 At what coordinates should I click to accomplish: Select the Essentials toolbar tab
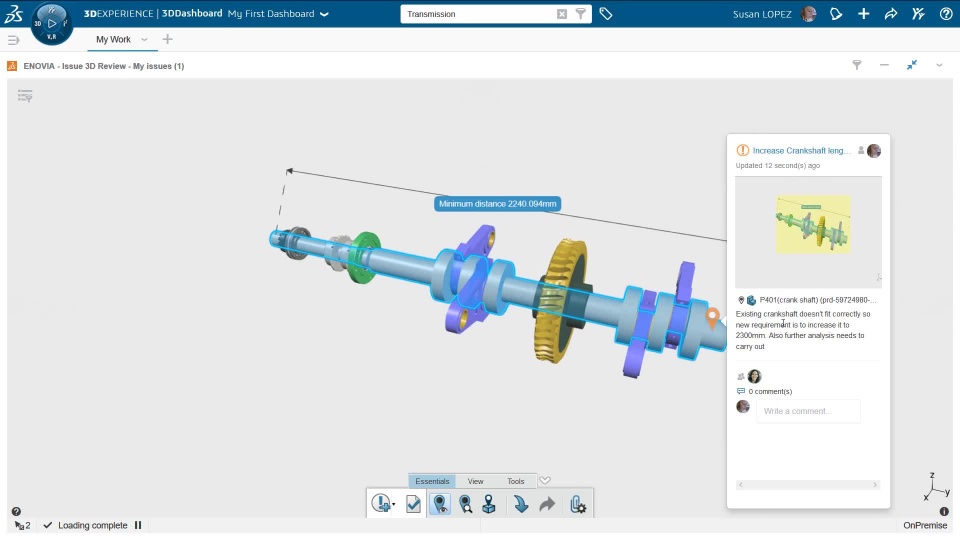click(x=432, y=481)
